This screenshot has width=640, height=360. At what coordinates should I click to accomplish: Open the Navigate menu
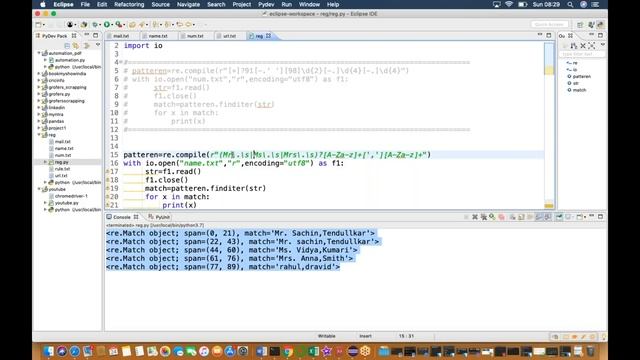188,4
